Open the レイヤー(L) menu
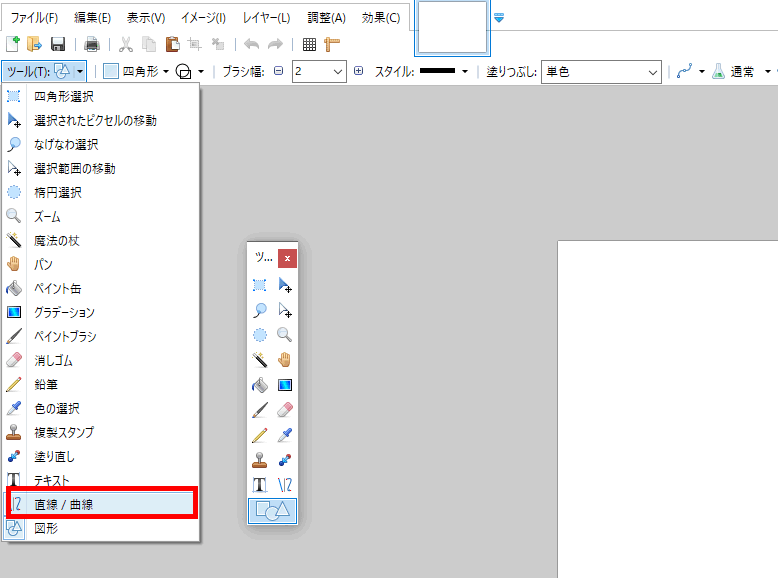The height and width of the screenshot is (578, 778). point(266,18)
